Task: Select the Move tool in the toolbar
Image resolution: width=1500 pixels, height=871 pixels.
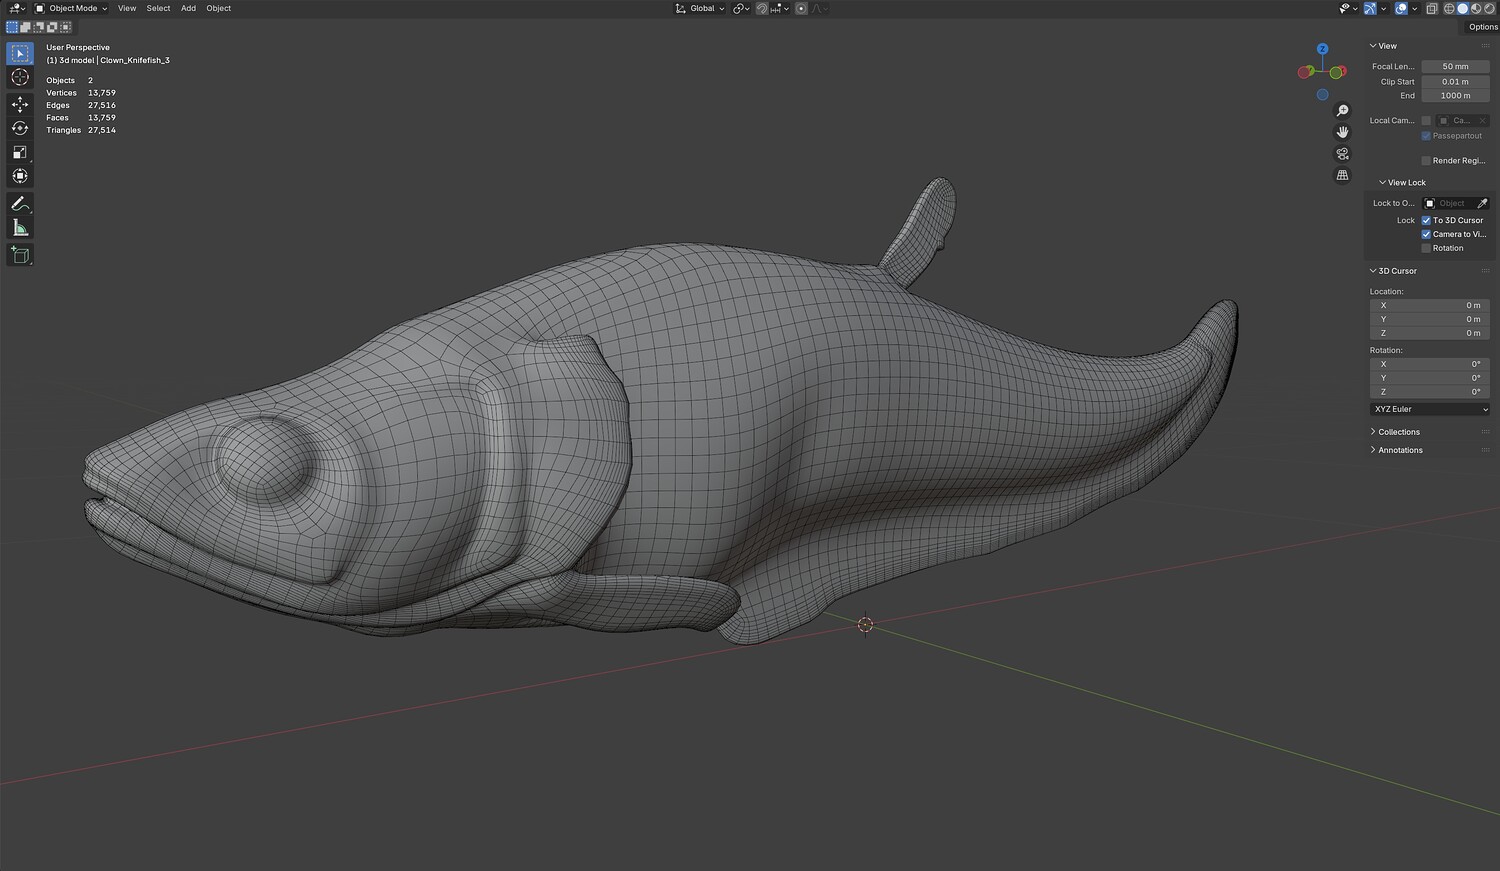Action: coord(20,104)
